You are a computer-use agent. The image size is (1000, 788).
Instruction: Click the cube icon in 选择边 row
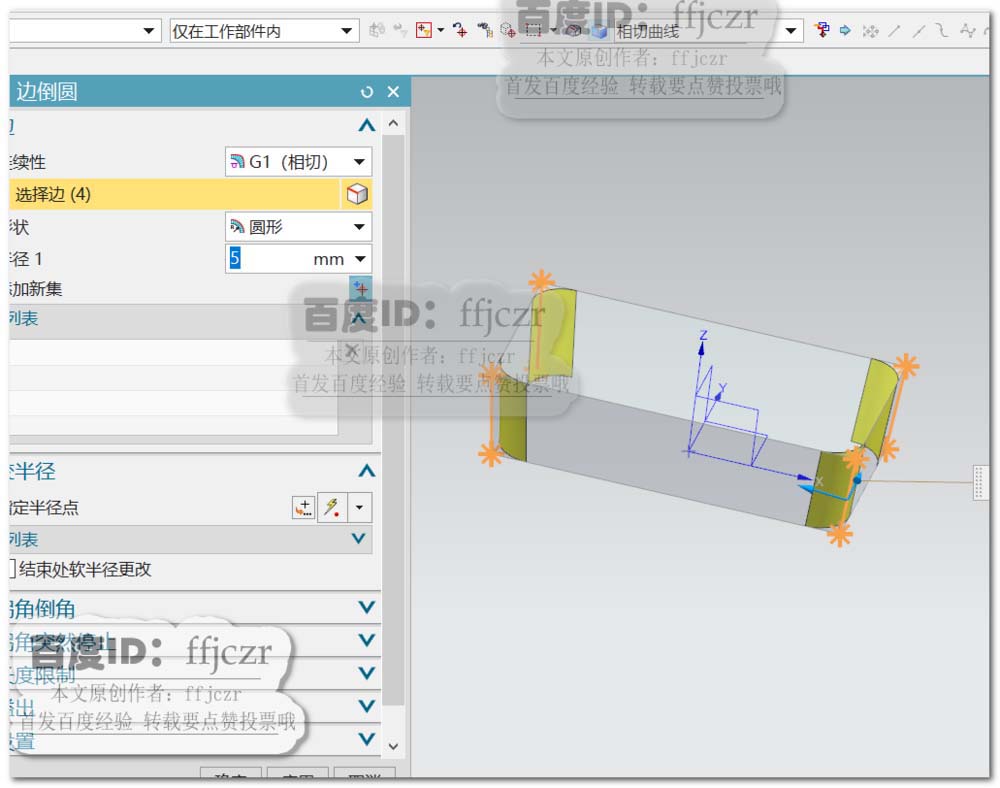[357, 194]
